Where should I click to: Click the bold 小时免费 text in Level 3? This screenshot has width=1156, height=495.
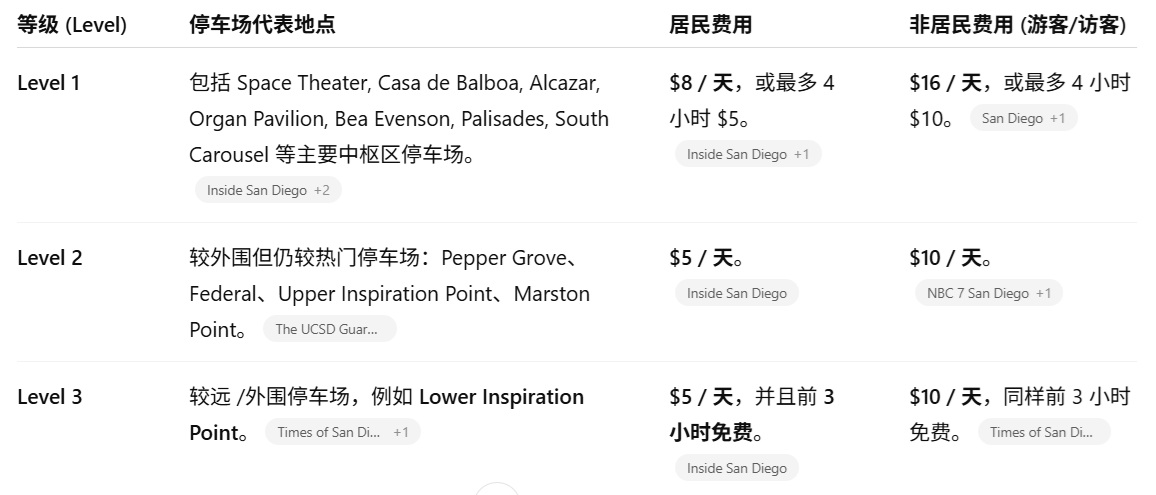pos(710,433)
